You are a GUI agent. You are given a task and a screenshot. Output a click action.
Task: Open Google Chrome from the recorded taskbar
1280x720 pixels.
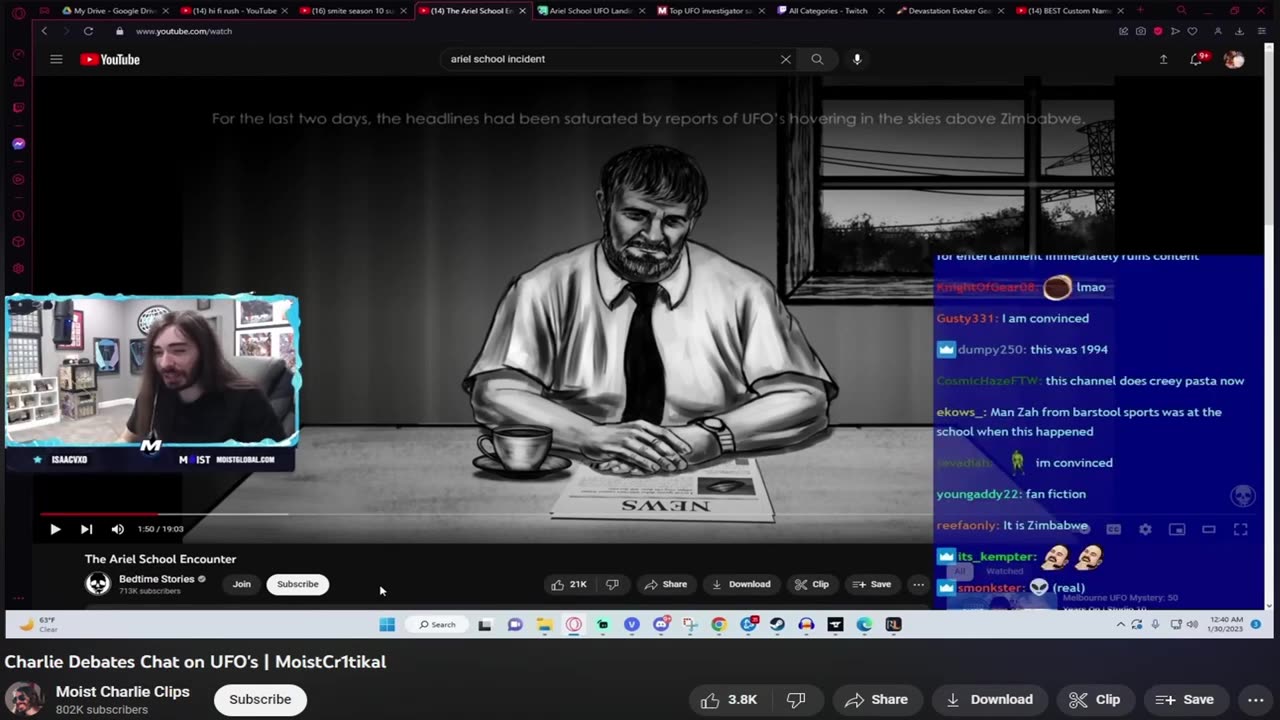pyautogui.click(x=719, y=625)
